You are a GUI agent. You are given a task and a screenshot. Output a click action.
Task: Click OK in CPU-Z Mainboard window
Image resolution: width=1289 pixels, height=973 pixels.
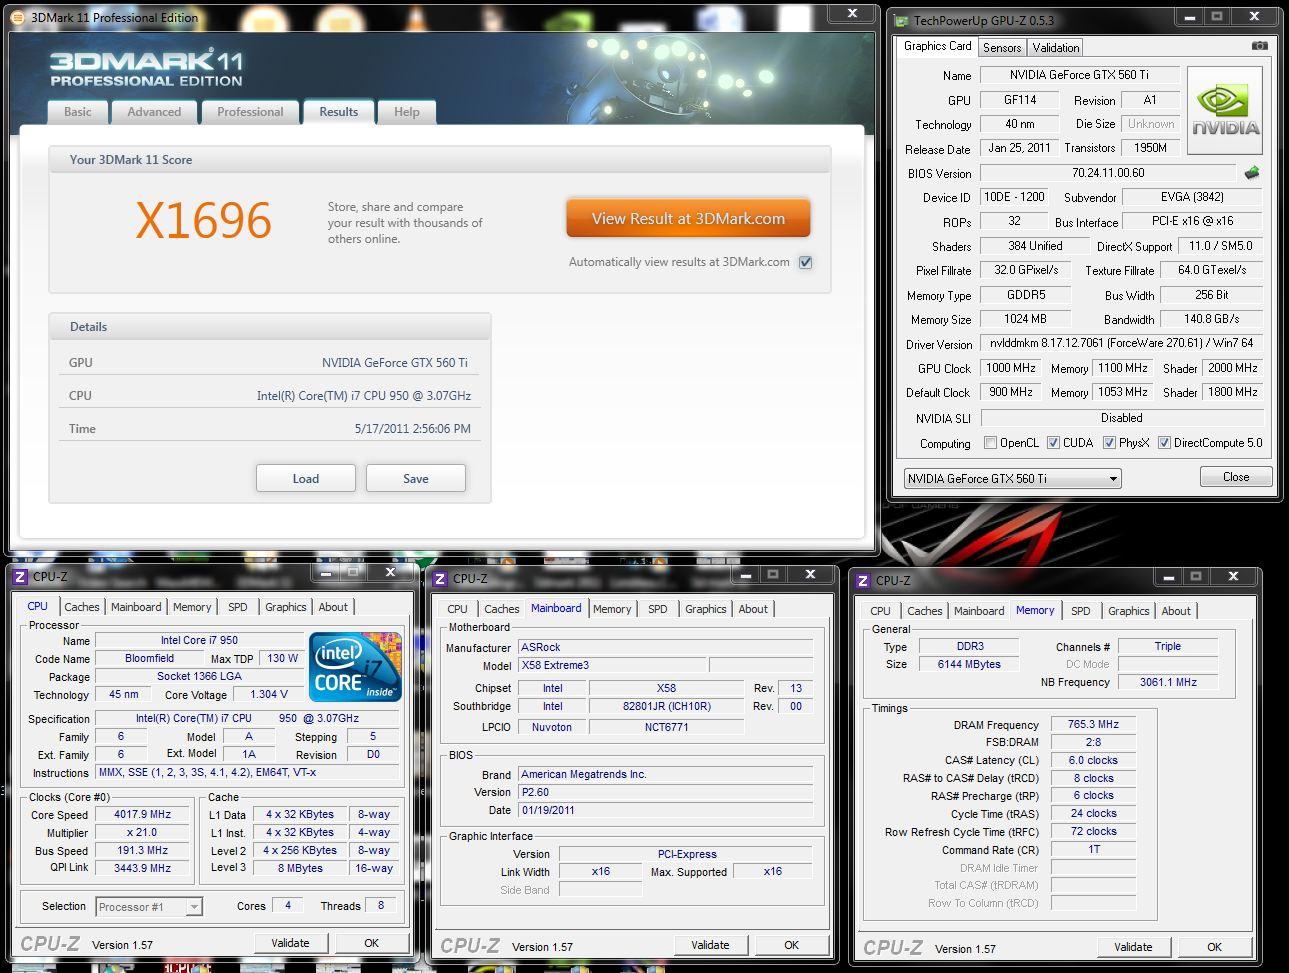coord(791,945)
